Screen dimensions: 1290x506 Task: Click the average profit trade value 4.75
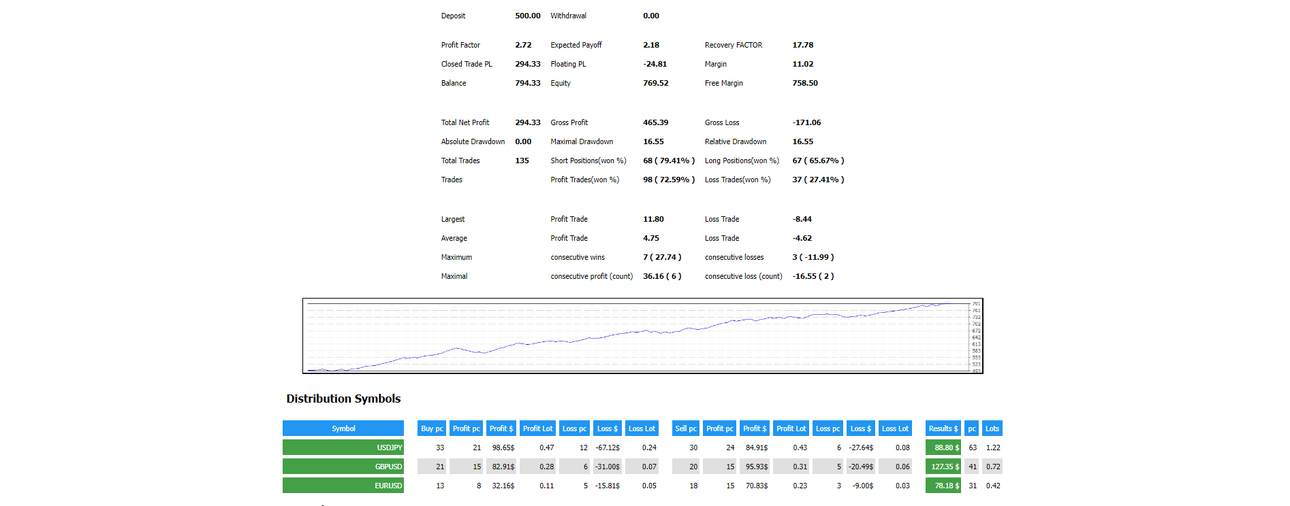(651, 238)
